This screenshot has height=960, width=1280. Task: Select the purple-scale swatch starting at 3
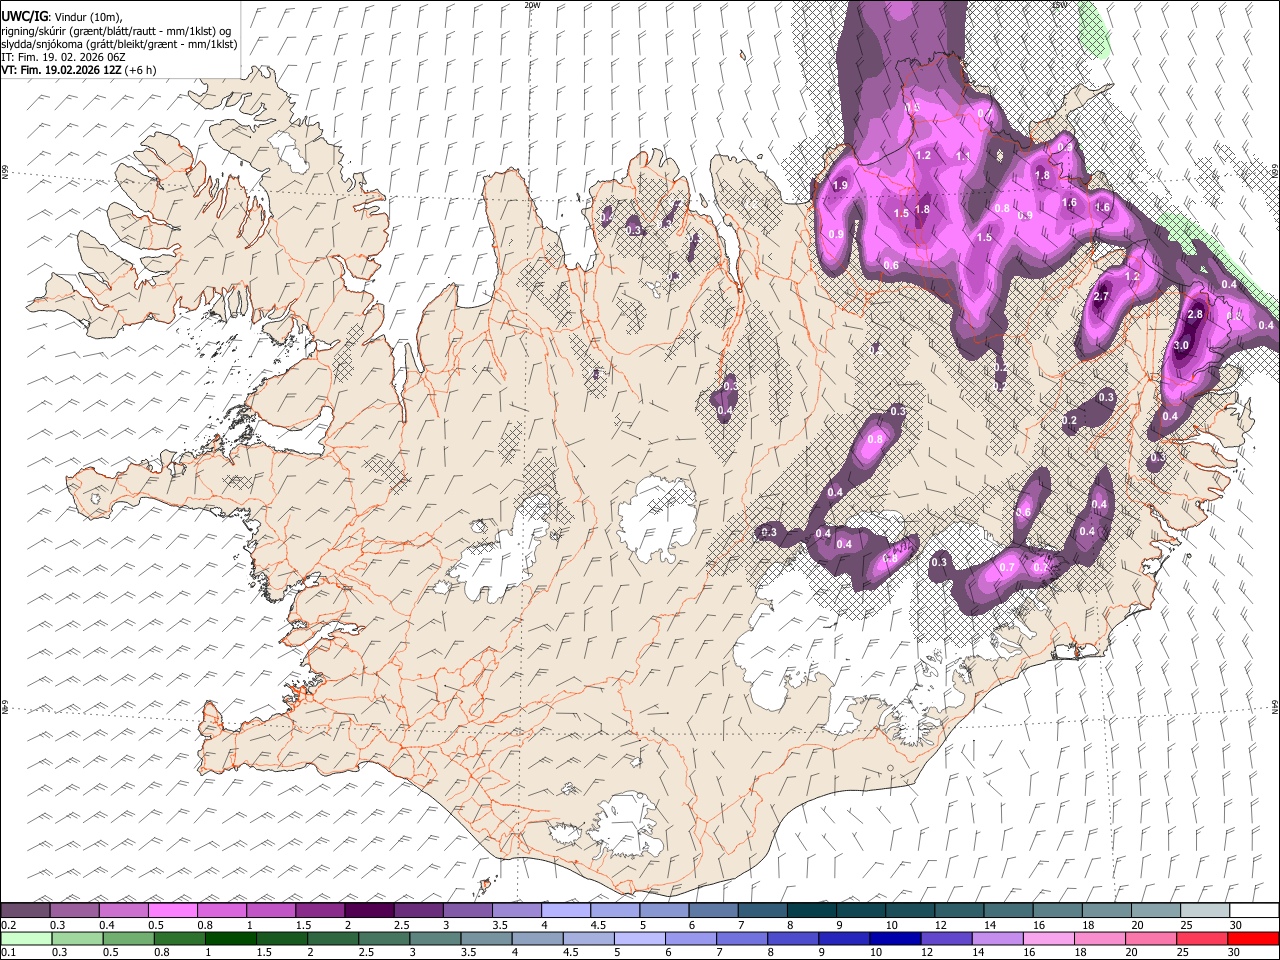[467, 911]
